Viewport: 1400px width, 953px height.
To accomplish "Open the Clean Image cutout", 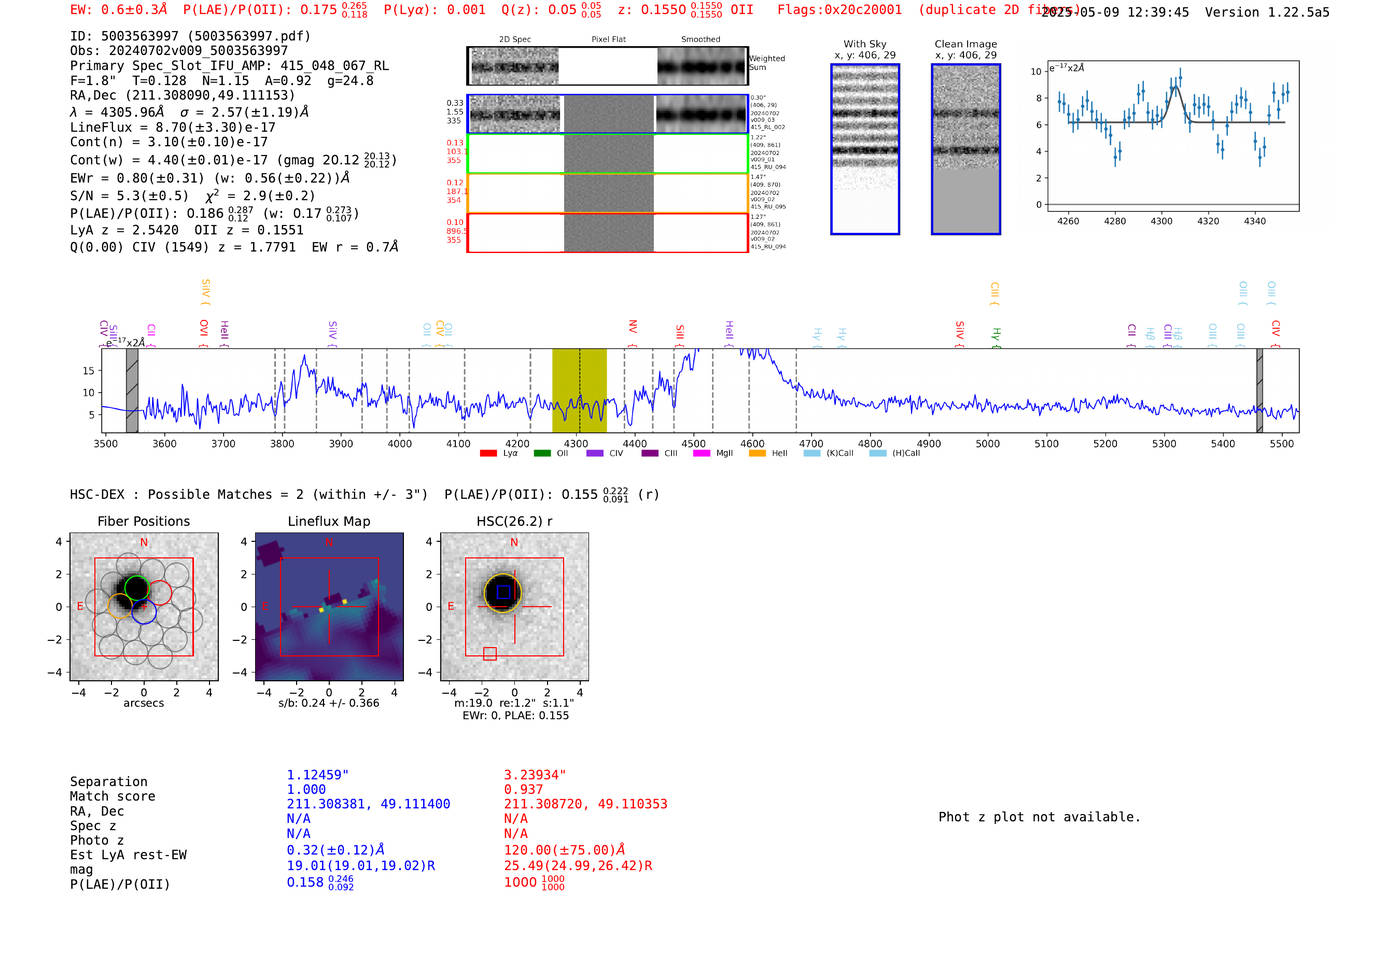I will (x=966, y=149).
